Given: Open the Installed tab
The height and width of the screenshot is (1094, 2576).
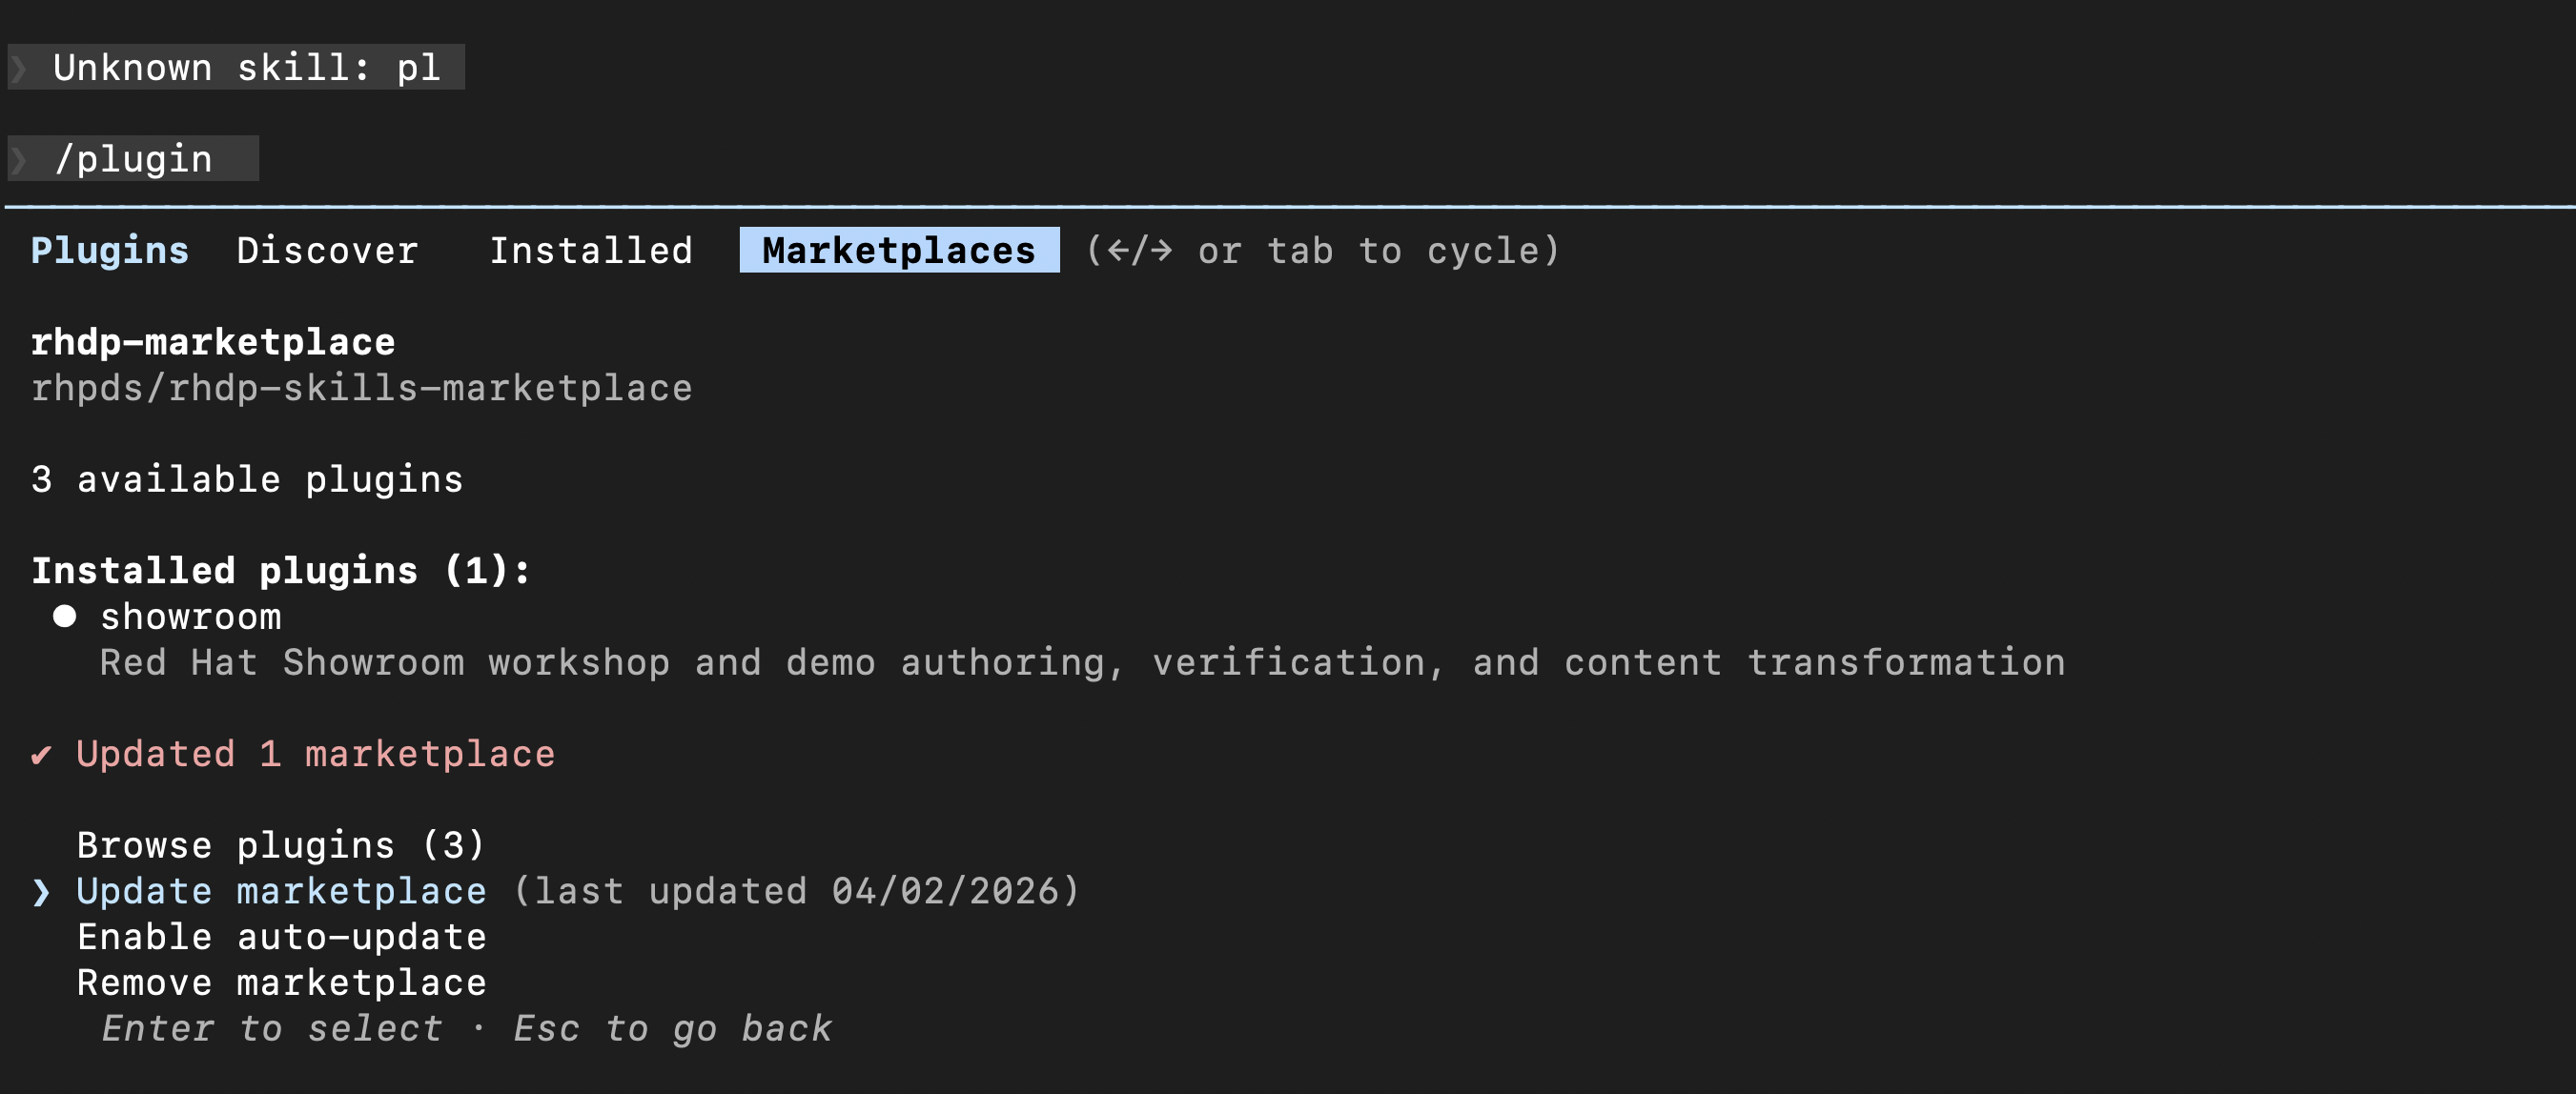Looking at the screenshot, I should pos(590,250).
